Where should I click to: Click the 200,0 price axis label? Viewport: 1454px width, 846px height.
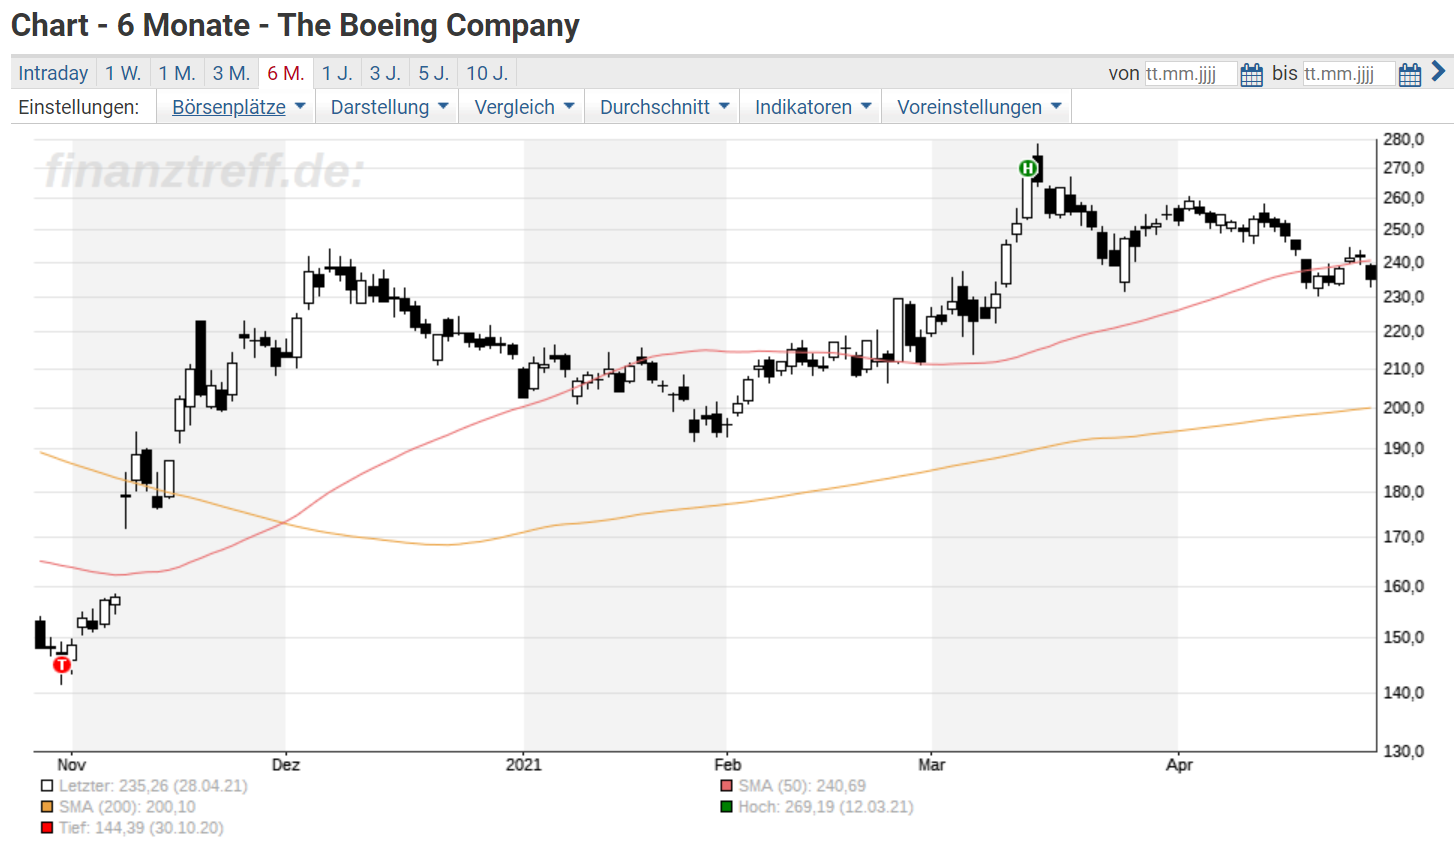pyautogui.click(x=1404, y=408)
